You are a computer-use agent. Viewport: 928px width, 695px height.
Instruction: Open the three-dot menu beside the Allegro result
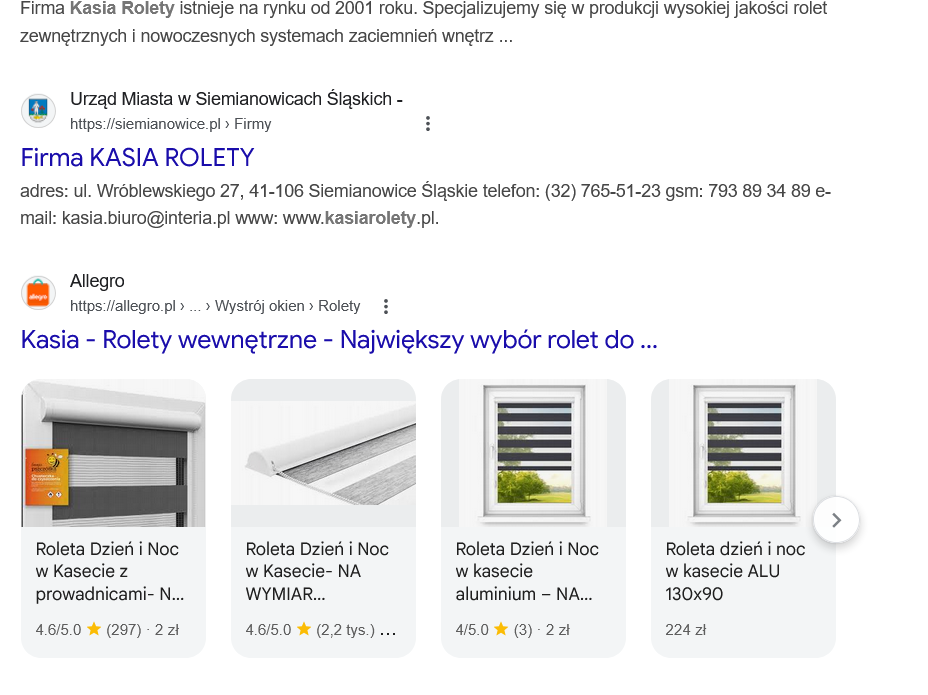click(x=386, y=306)
